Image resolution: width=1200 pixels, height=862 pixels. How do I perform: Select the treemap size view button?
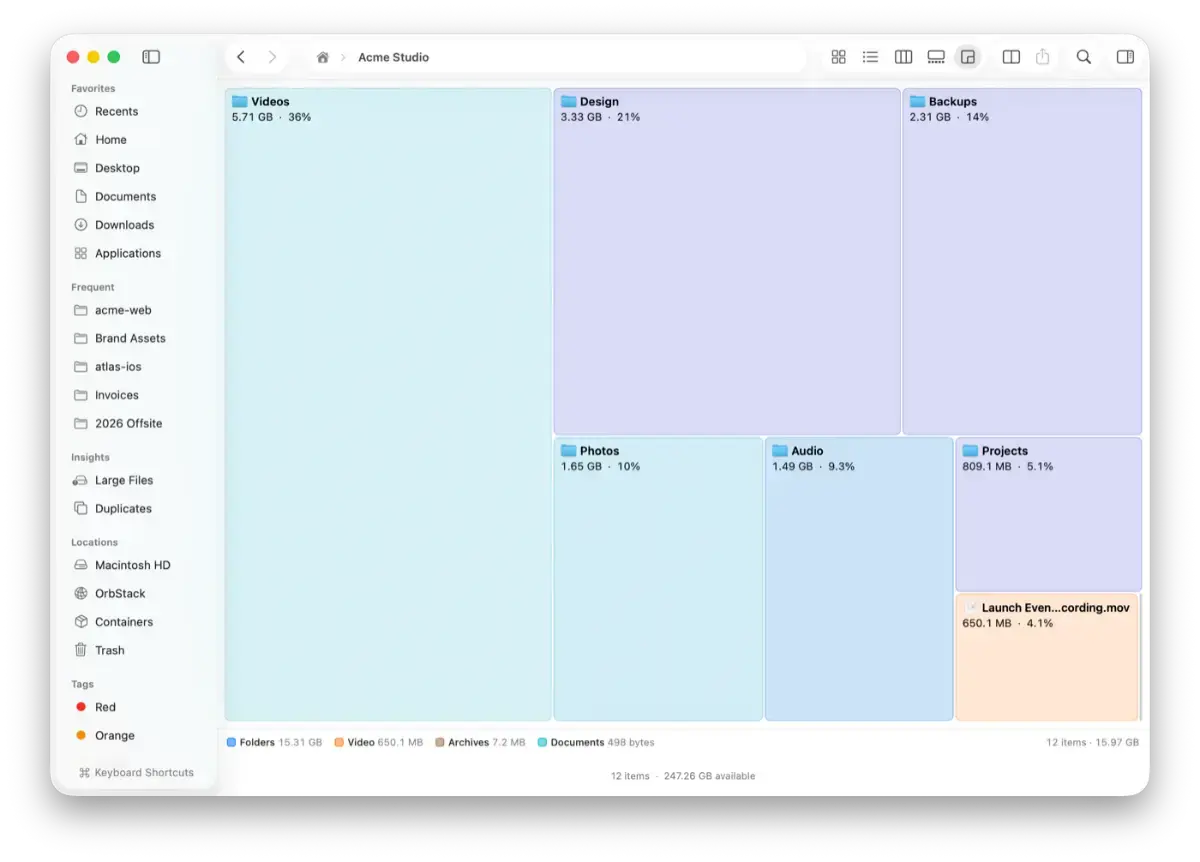(x=968, y=57)
